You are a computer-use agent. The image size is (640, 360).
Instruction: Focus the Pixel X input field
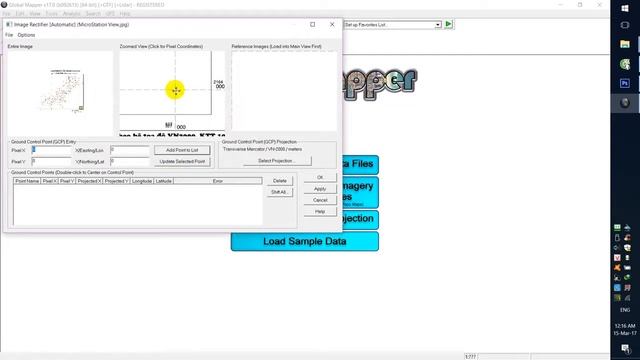(51, 150)
